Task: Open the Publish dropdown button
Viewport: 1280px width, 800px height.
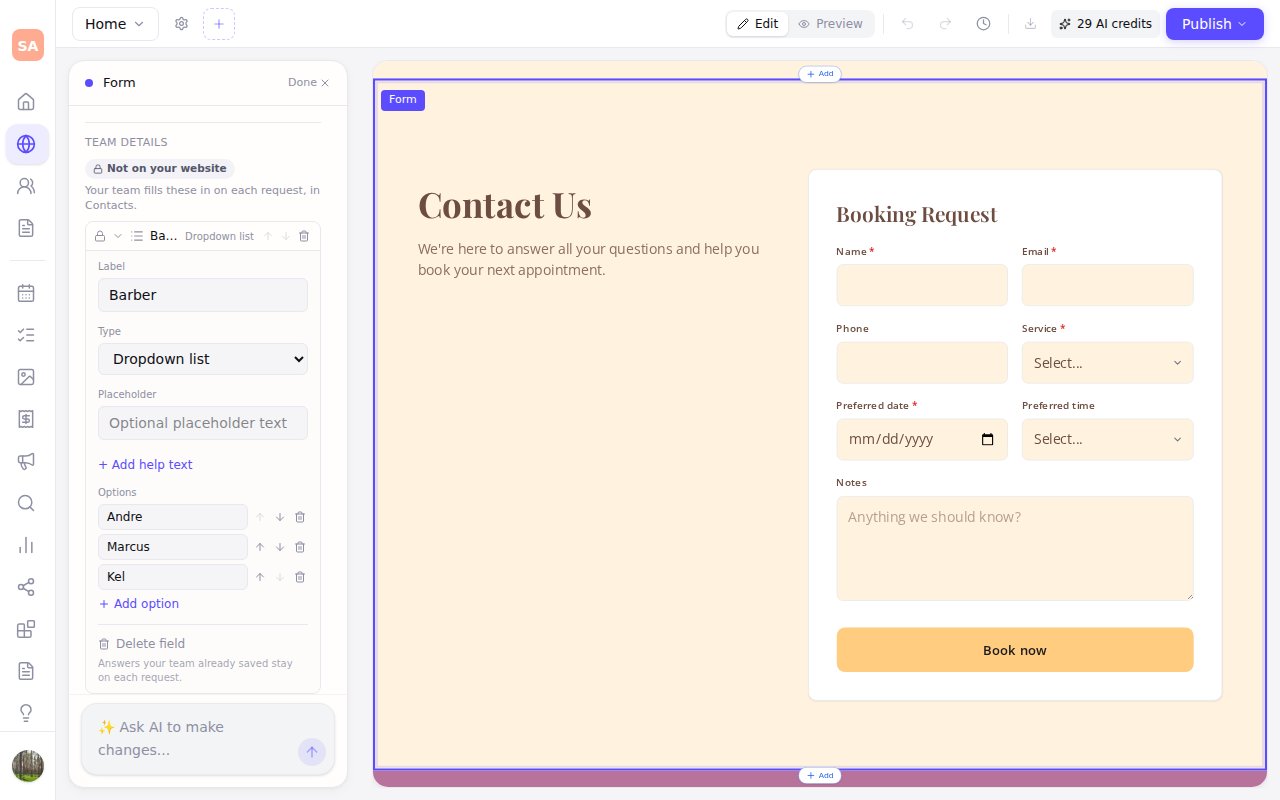Action: (1215, 24)
